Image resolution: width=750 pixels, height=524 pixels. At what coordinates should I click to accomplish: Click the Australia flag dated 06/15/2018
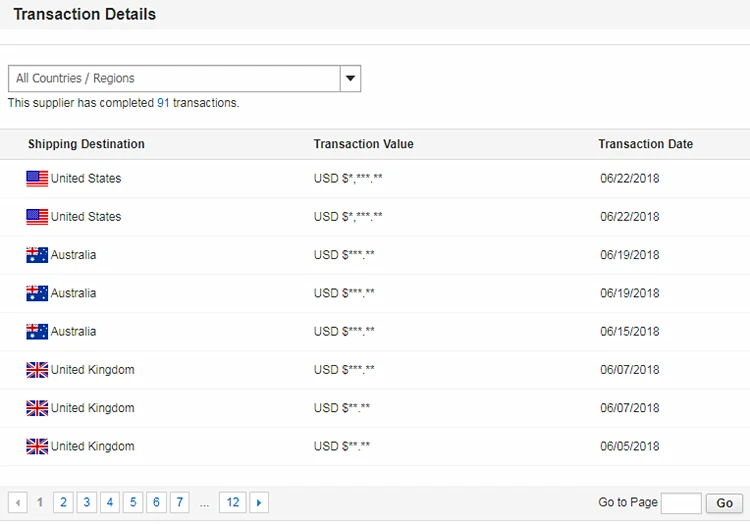37,332
